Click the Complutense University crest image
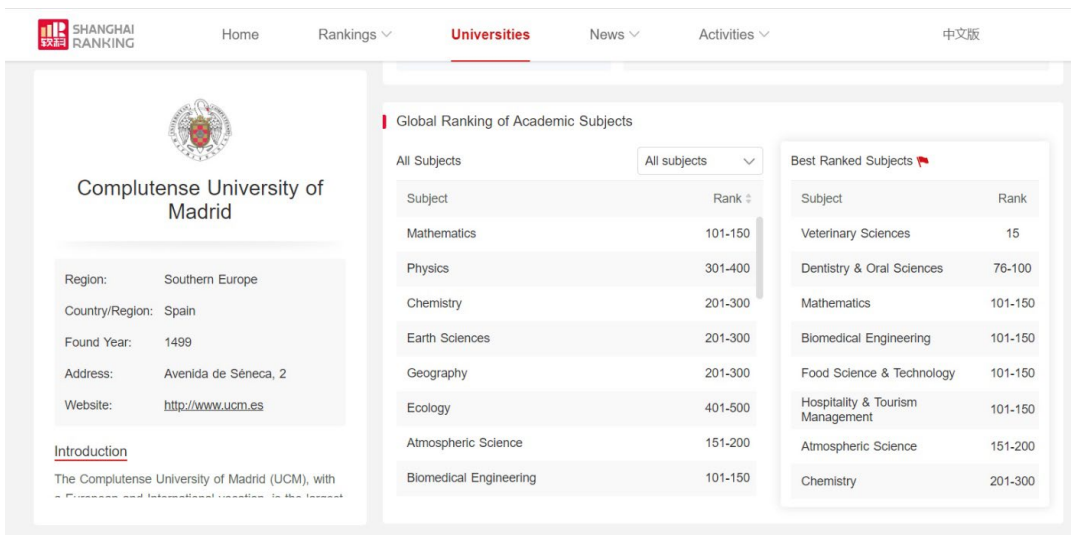 (x=200, y=129)
